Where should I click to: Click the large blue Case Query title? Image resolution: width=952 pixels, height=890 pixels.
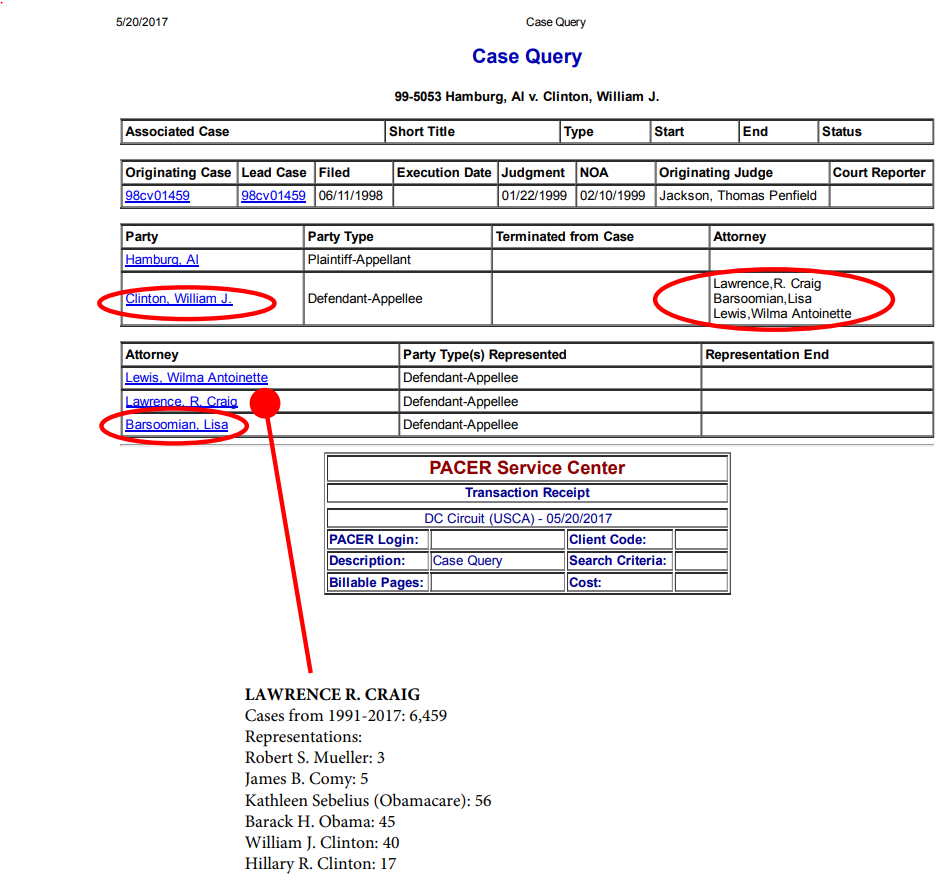[527, 56]
